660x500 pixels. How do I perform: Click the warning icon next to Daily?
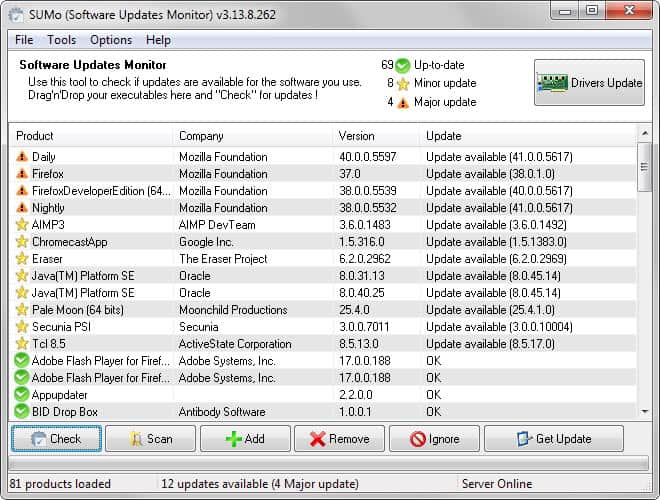pos(21,157)
